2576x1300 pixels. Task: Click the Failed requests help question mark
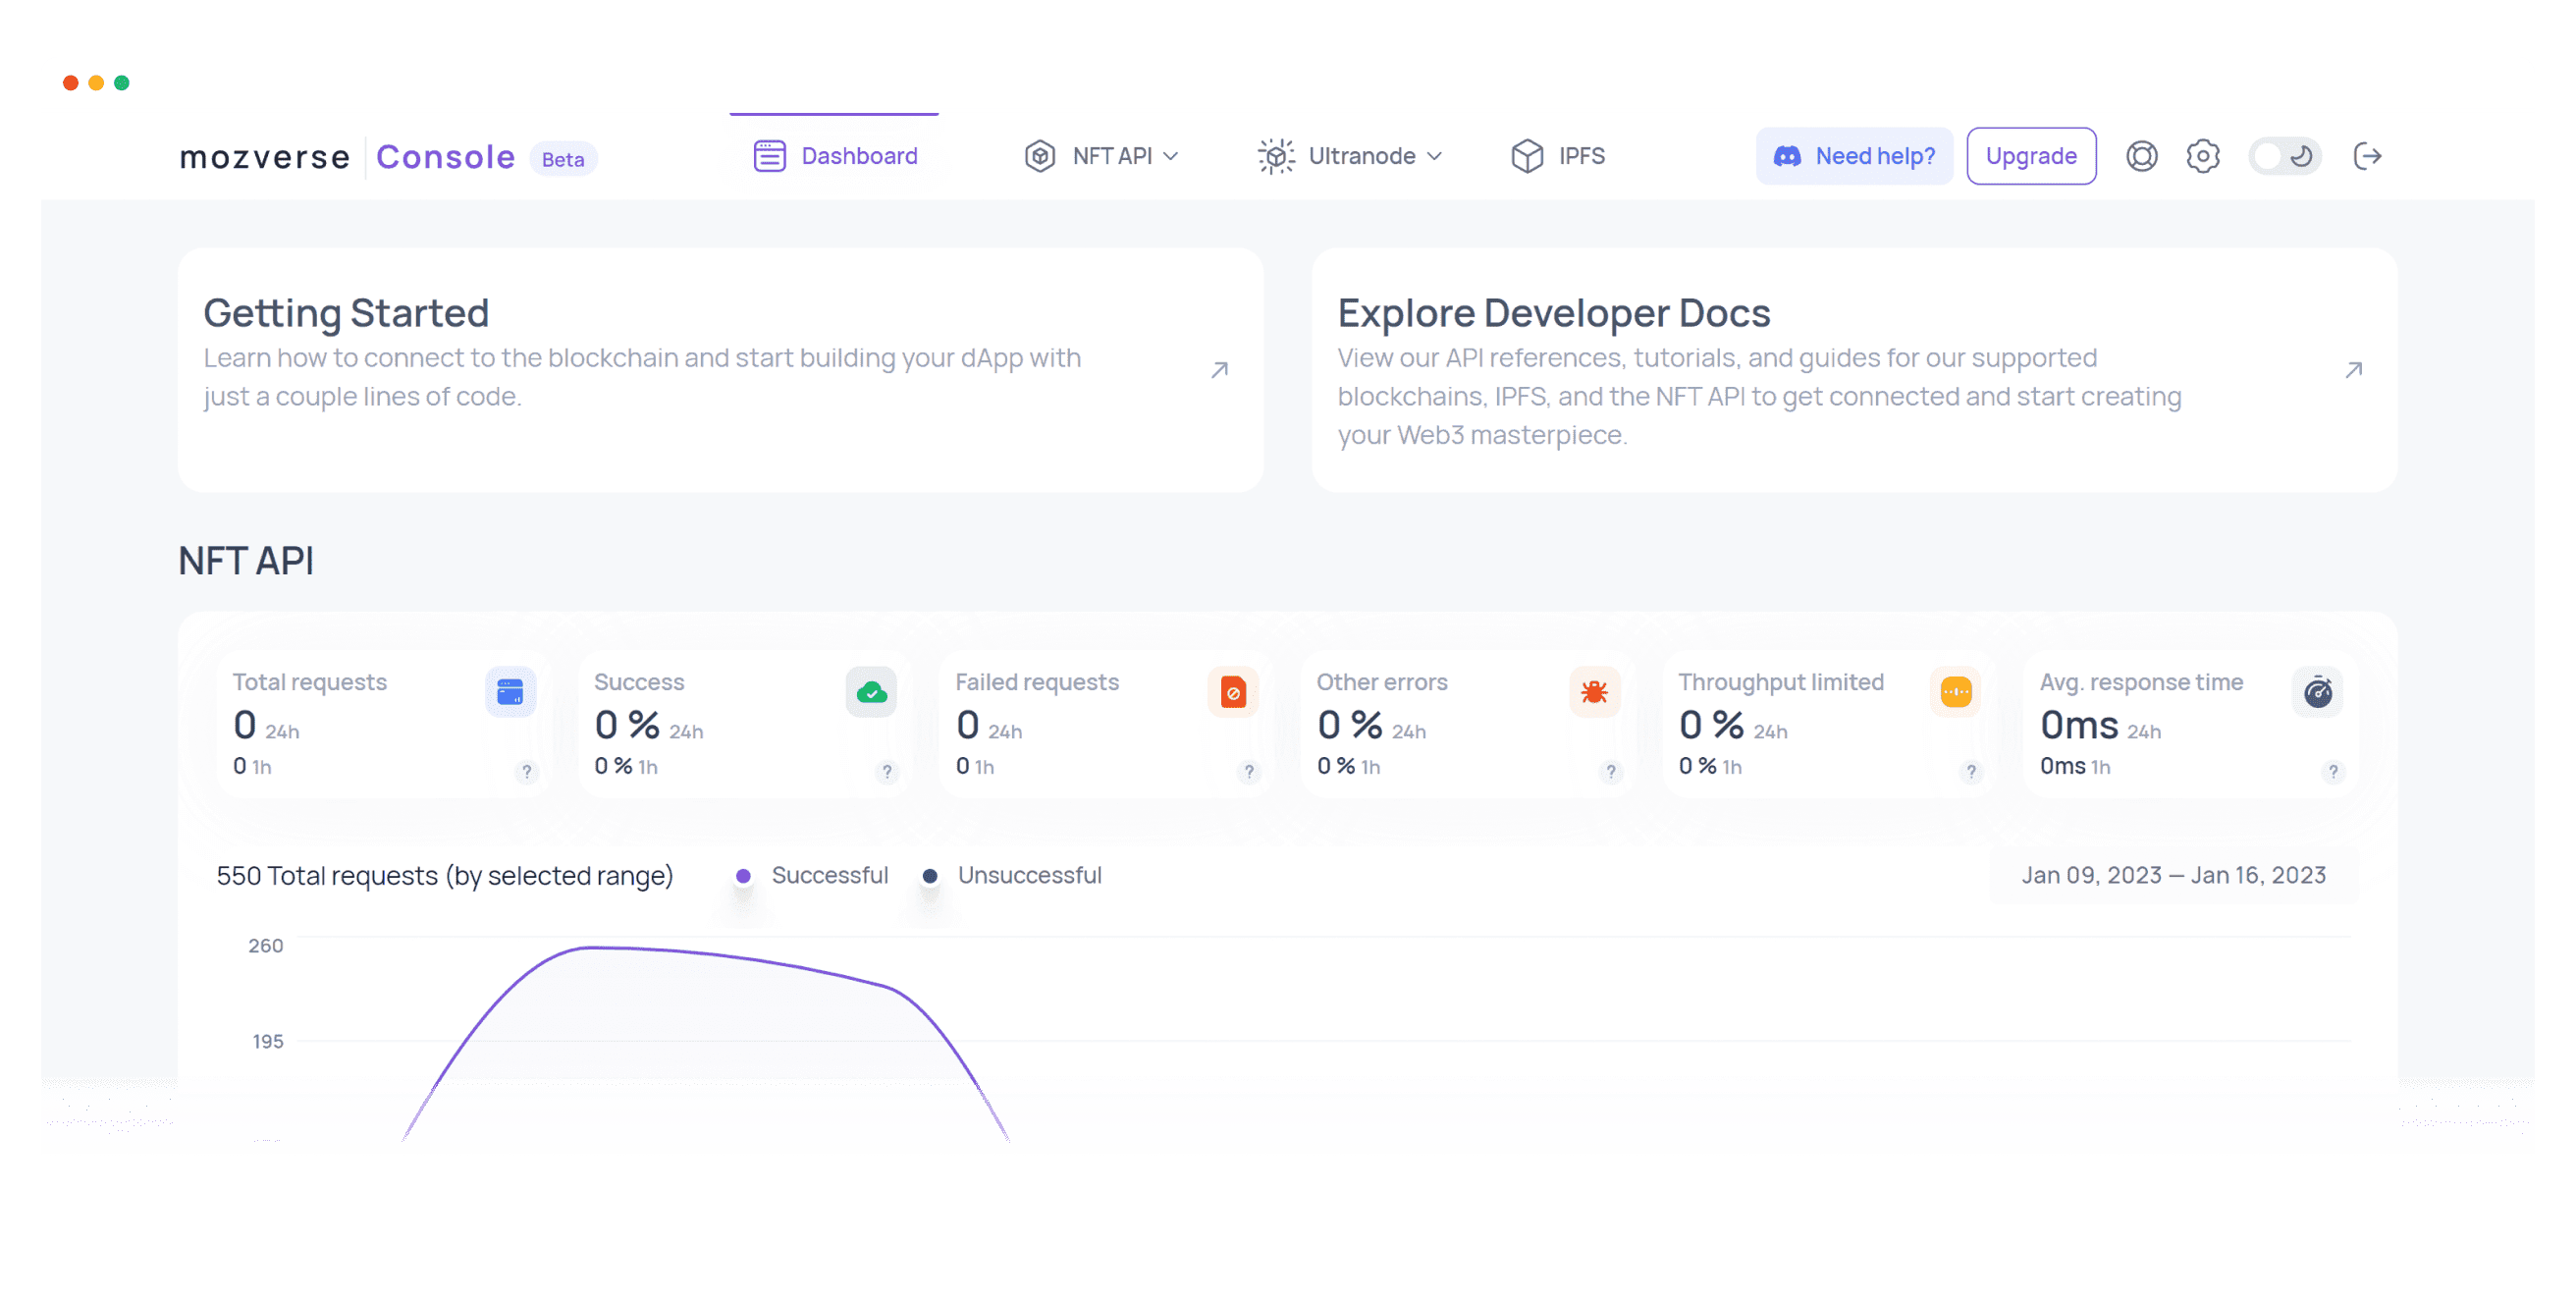point(1249,772)
